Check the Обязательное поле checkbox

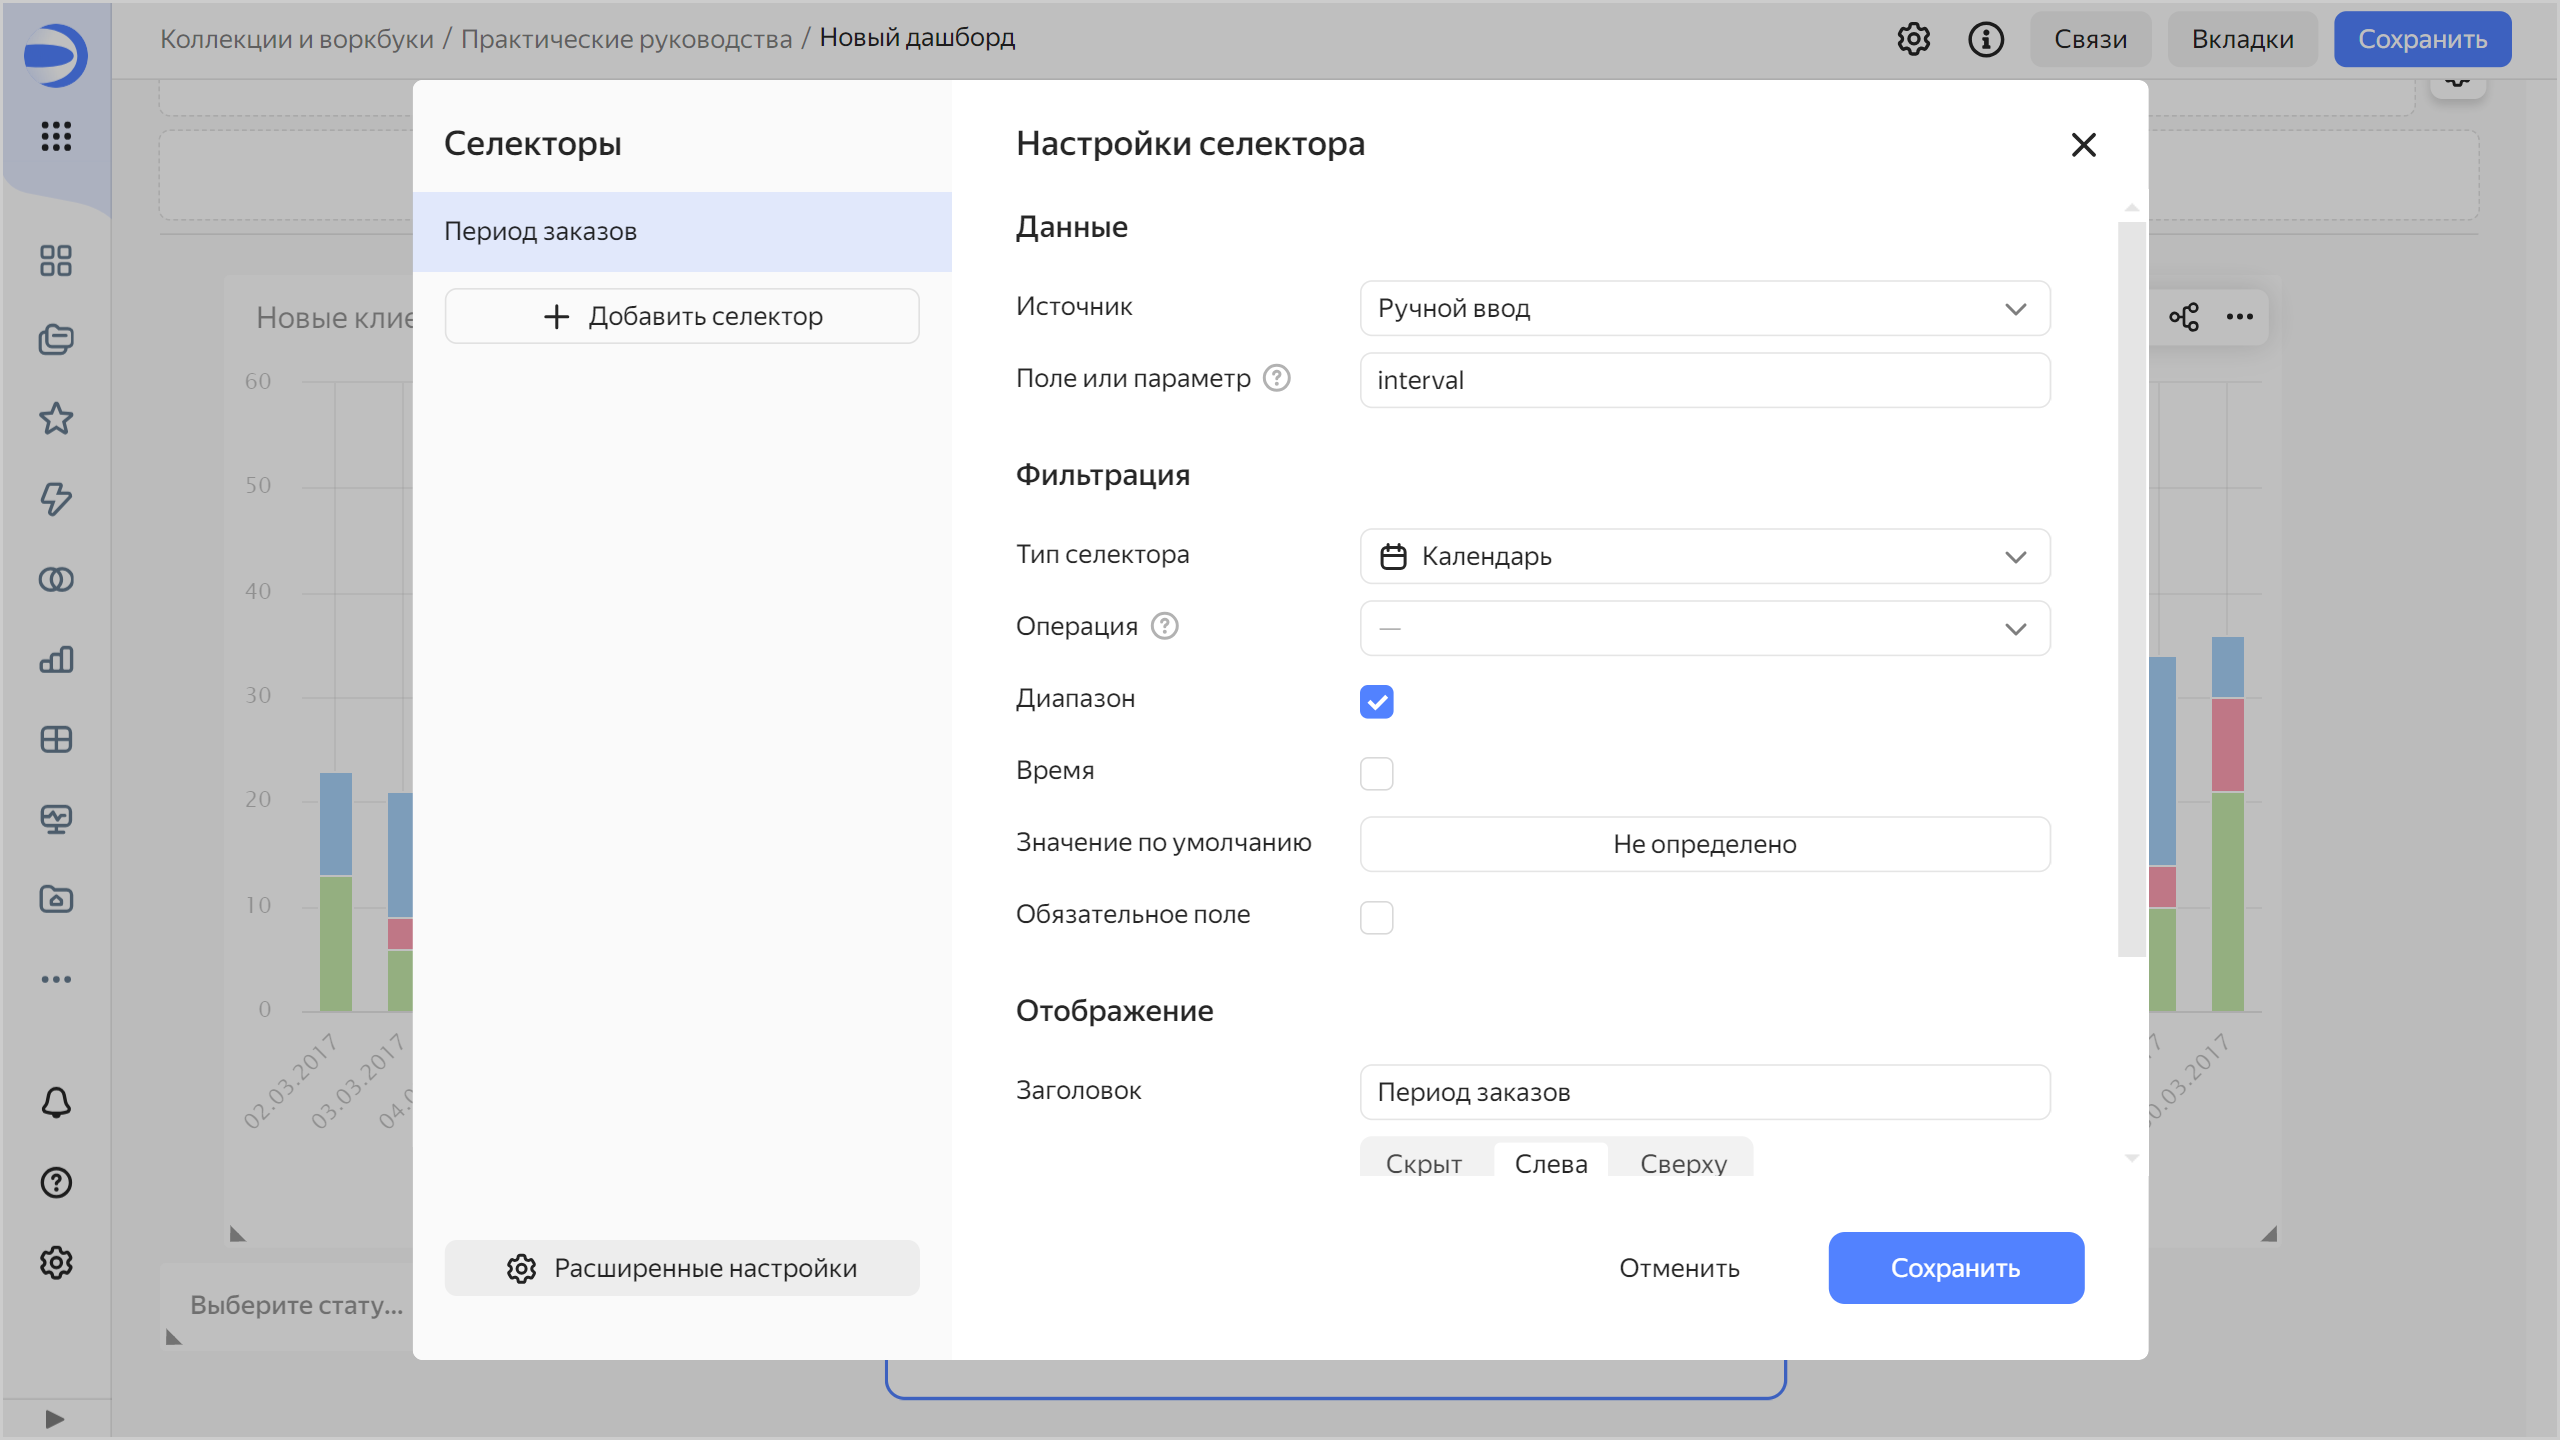coord(1376,918)
